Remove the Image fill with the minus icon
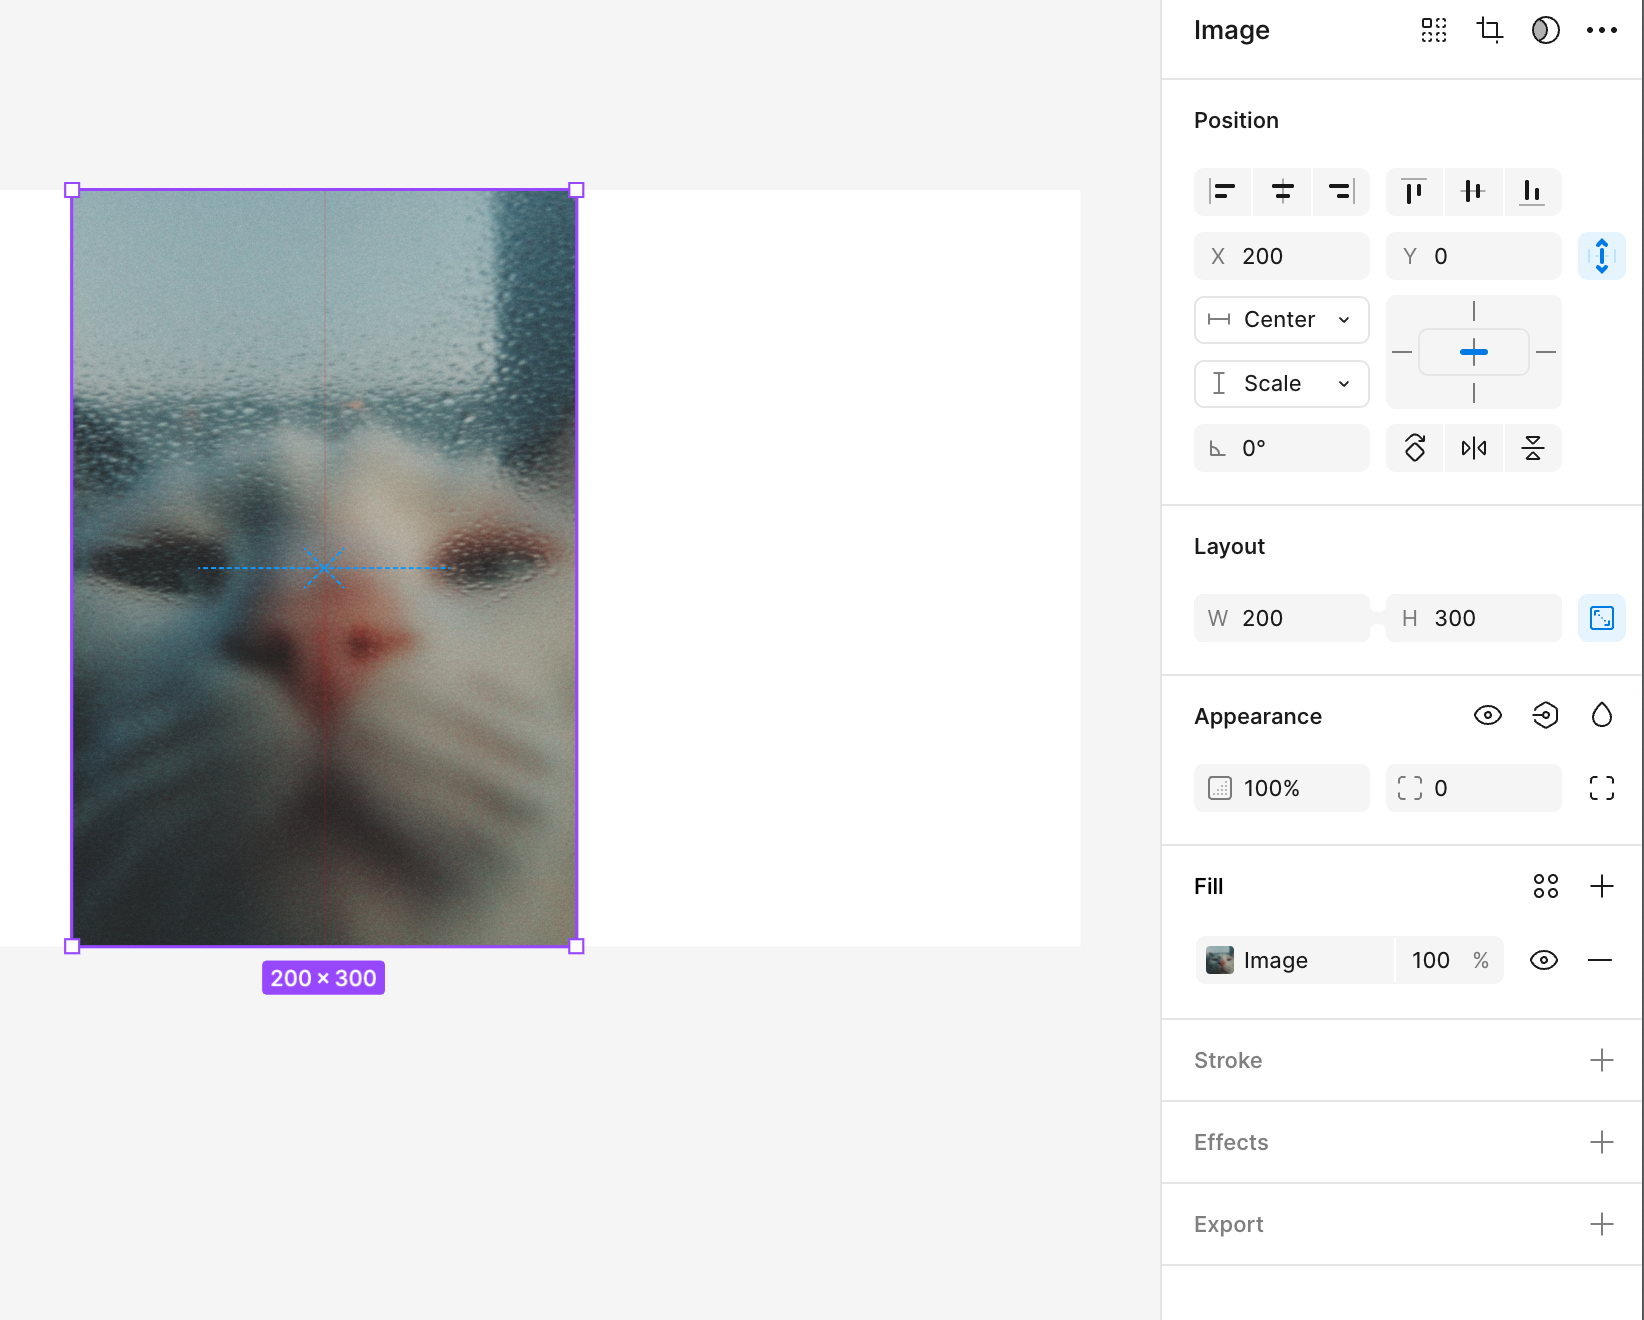This screenshot has height=1320, width=1644. pyautogui.click(x=1600, y=960)
